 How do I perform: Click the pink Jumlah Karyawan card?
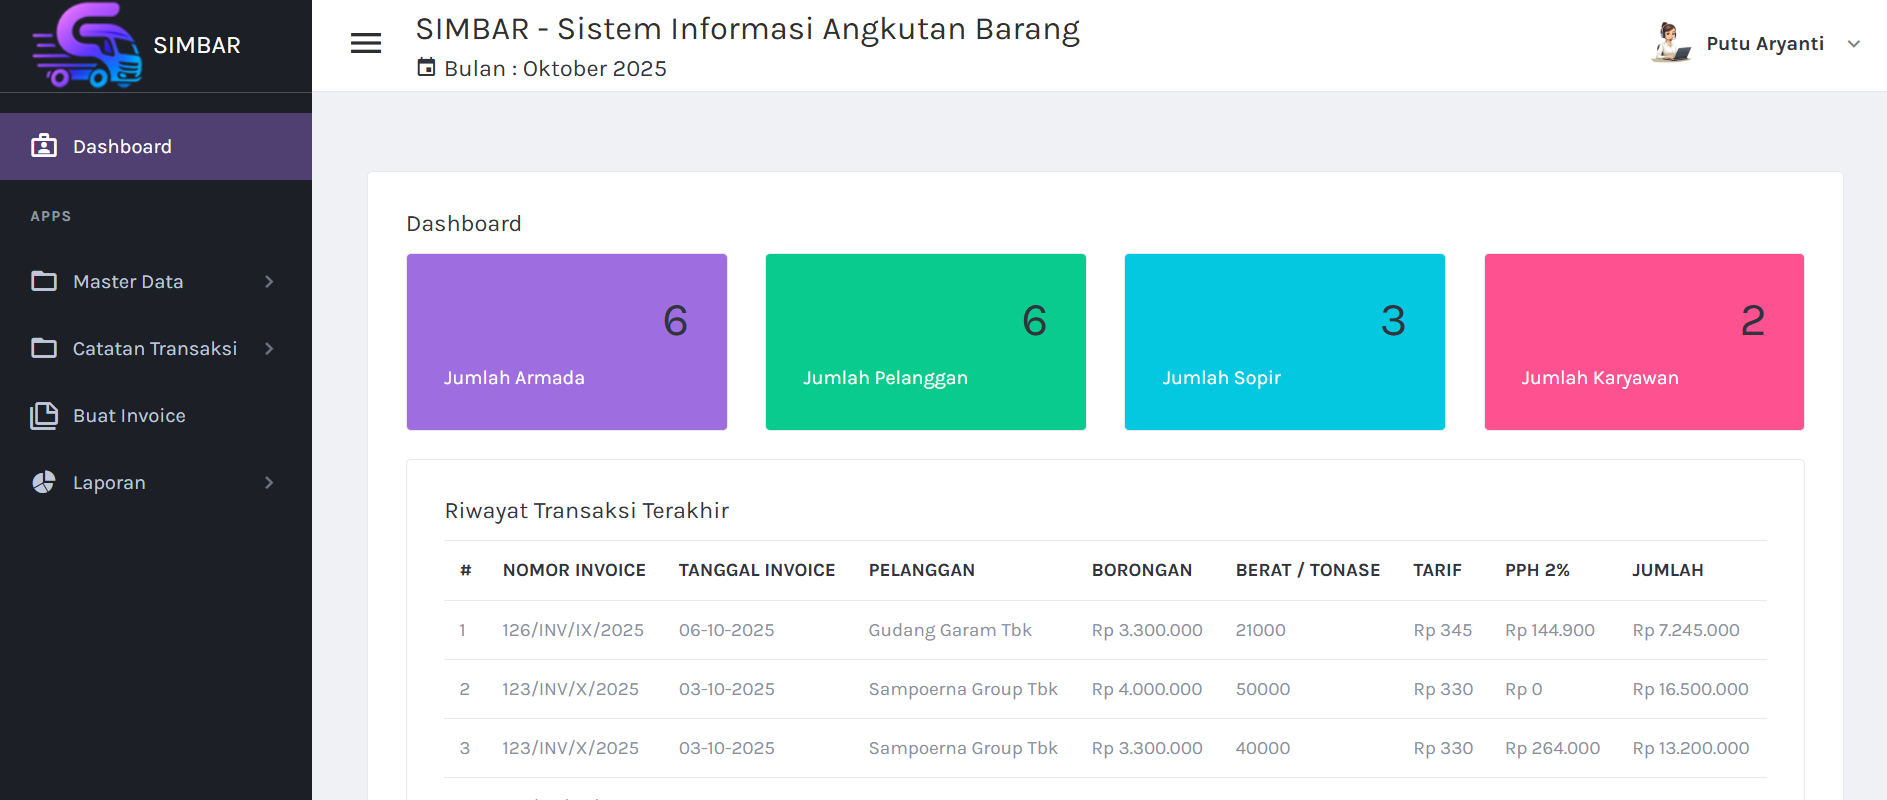tap(1643, 342)
